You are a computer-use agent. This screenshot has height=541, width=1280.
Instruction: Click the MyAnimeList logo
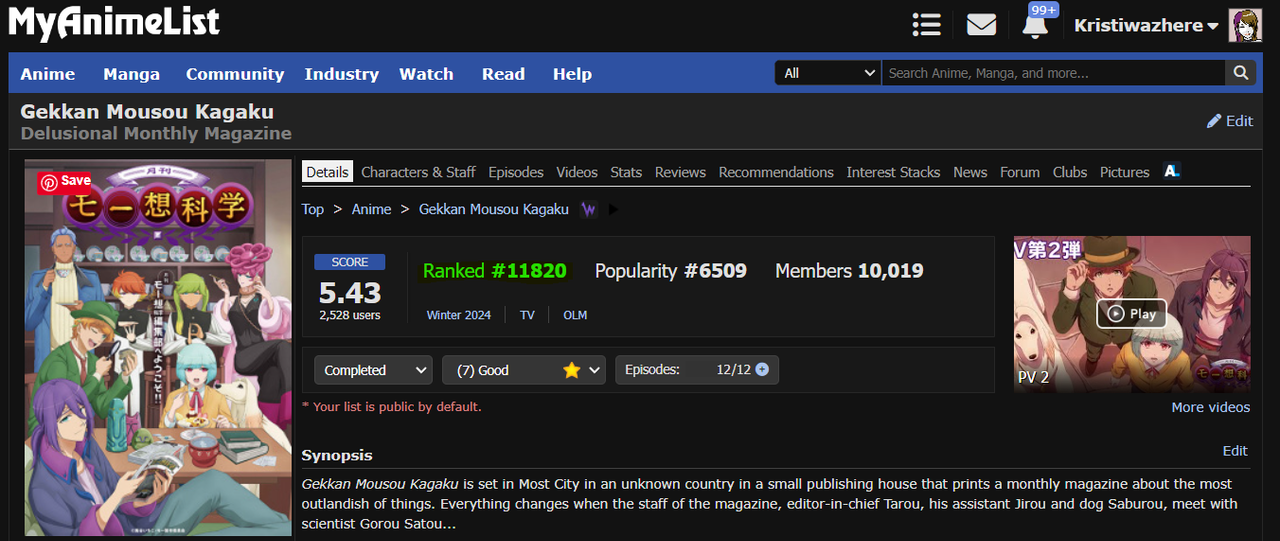coord(114,23)
